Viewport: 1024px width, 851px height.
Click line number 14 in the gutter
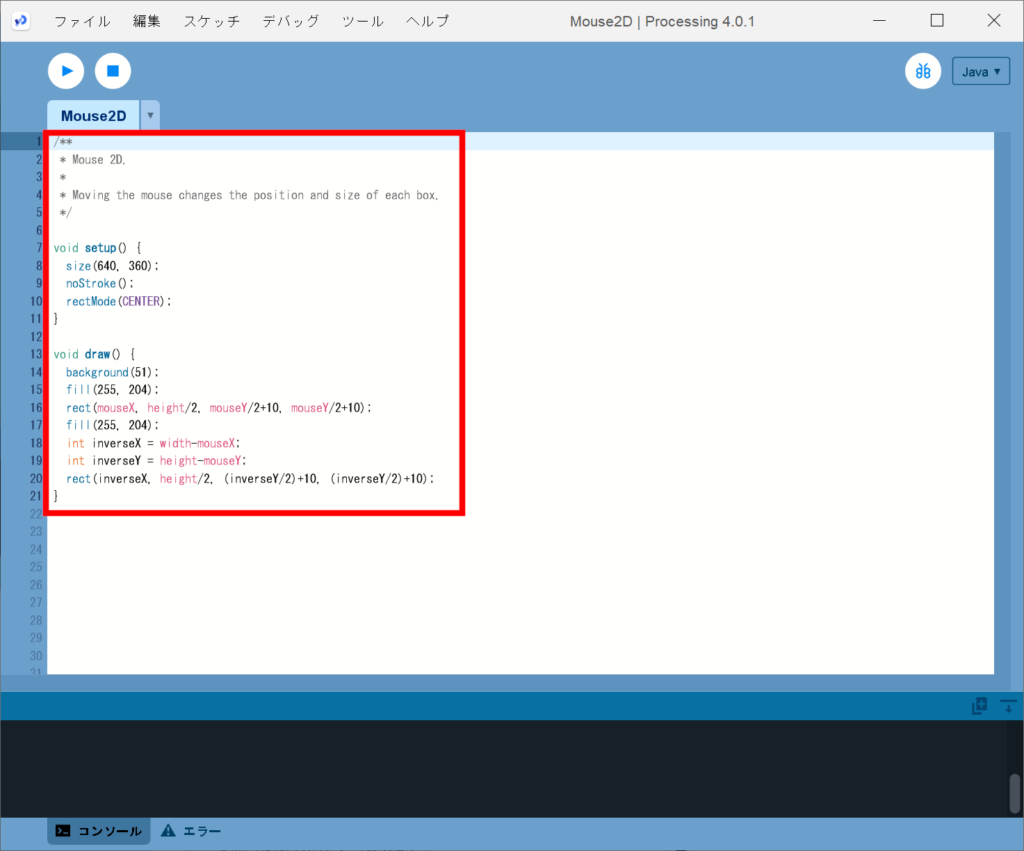36,372
